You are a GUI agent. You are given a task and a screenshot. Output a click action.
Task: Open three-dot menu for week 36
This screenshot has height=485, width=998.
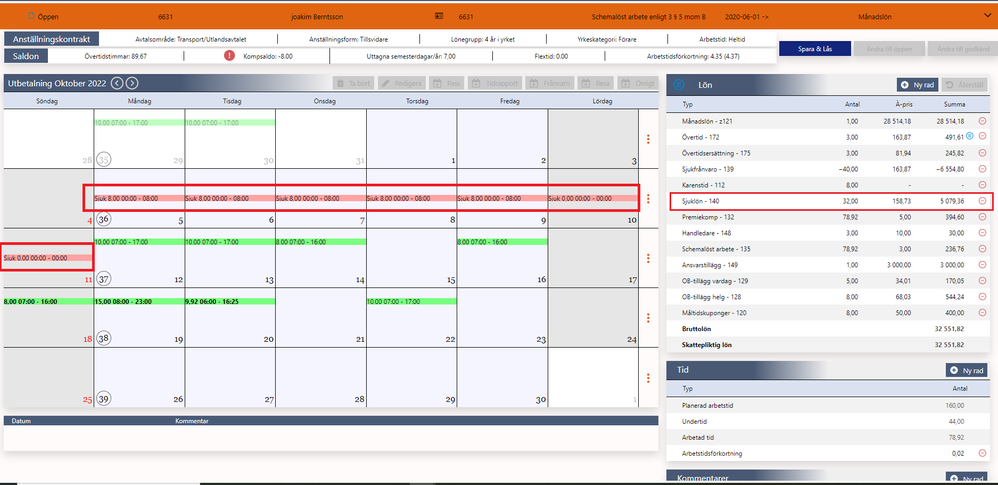pos(648,199)
